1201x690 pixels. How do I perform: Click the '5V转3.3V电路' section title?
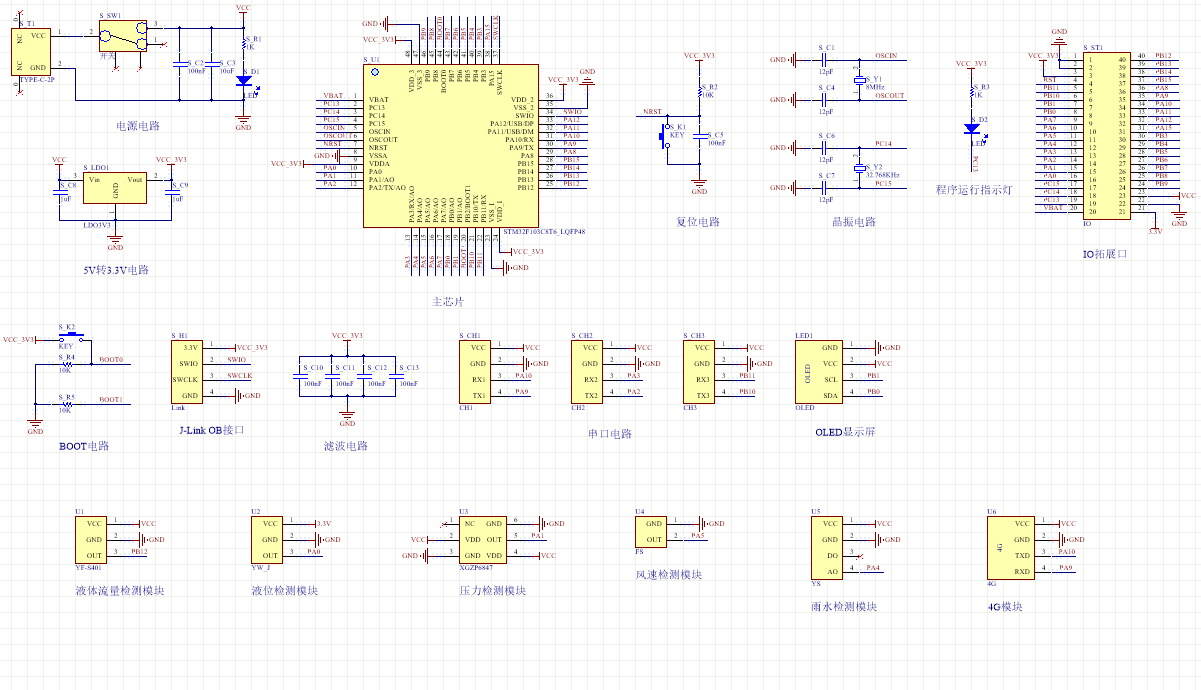click(x=116, y=270)
